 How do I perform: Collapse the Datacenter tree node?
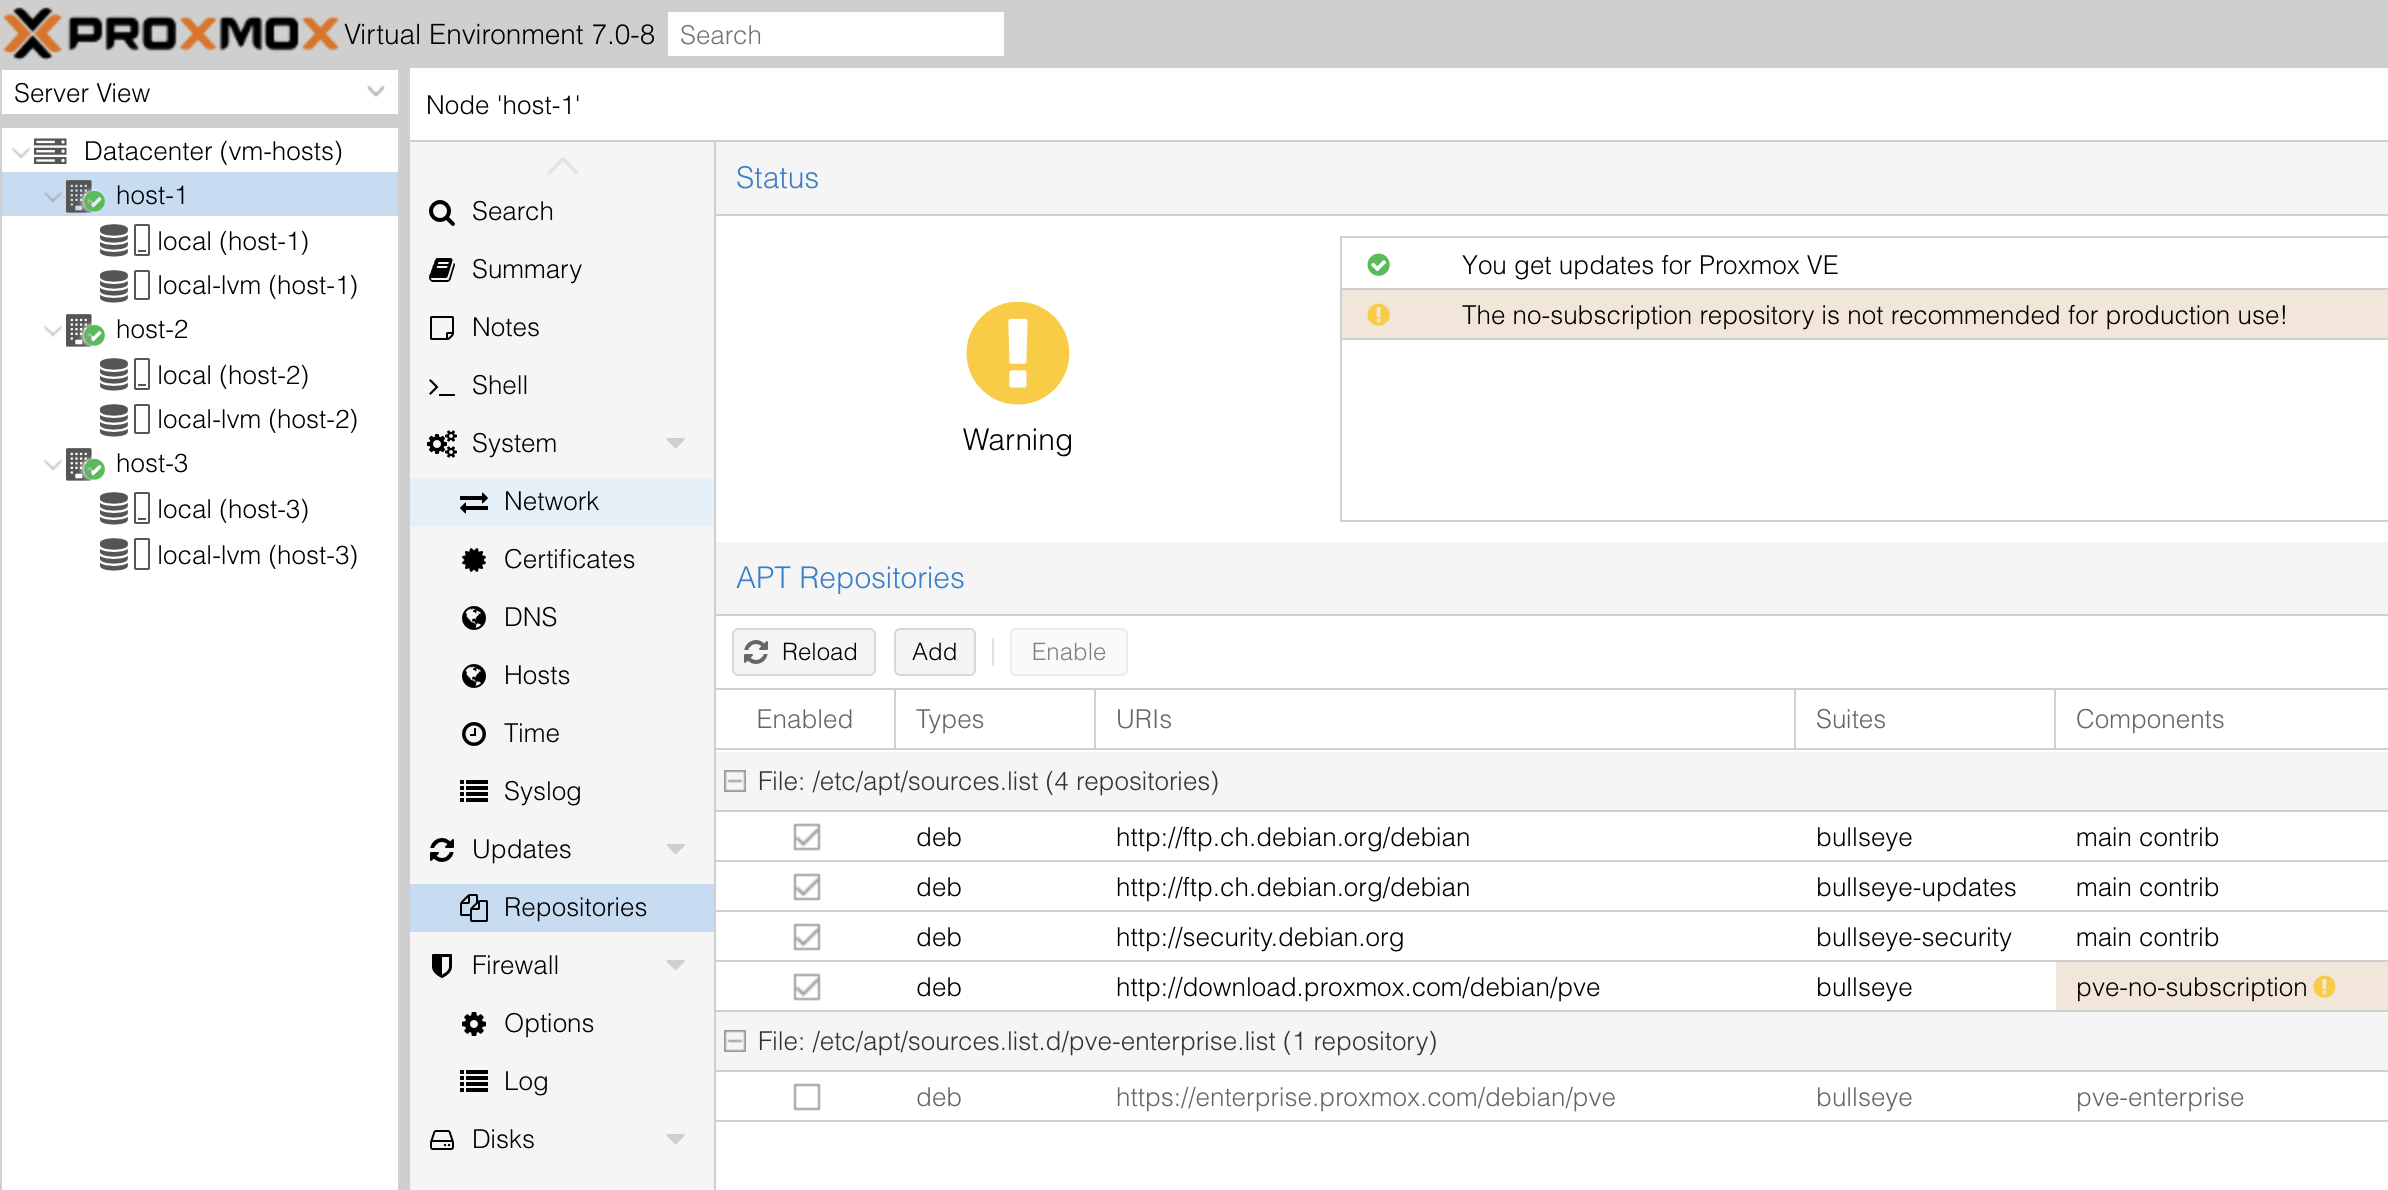click(19, 152)
